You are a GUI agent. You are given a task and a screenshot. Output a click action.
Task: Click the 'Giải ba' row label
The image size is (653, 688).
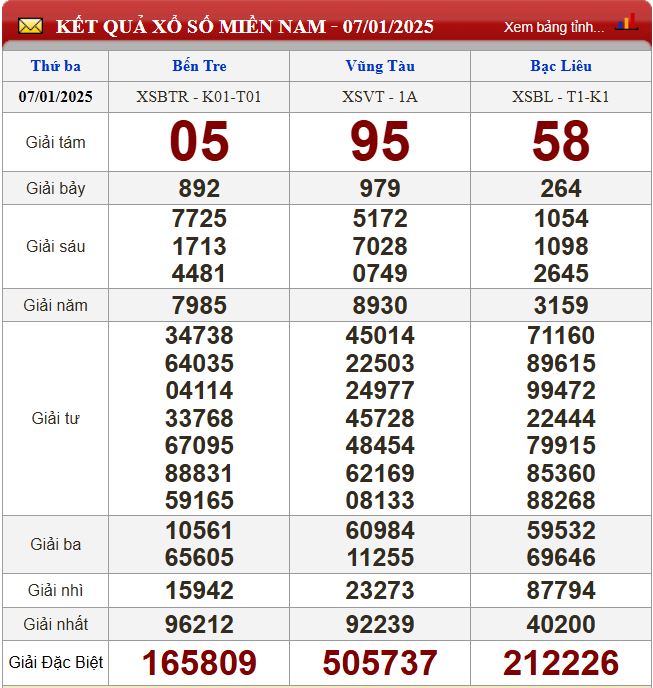[x=56, y=544]
